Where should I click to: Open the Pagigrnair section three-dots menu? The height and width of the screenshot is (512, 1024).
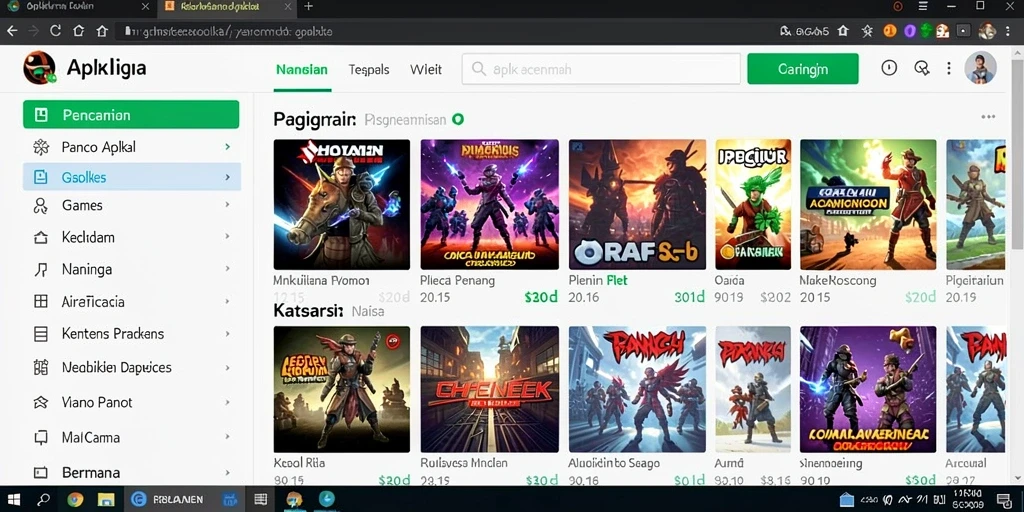[x=988, y=117]
